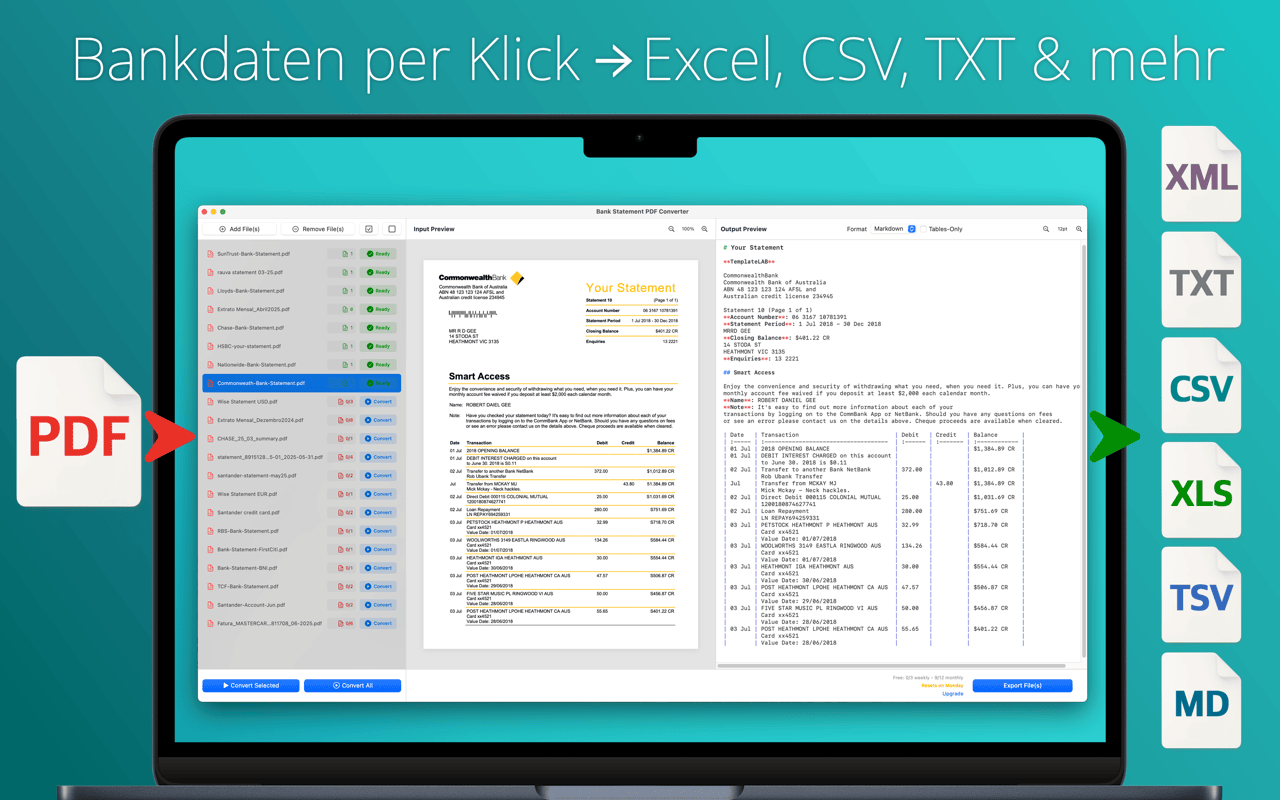Select Nationwide-Bank-Statement.pdf file

pos(302,365)
